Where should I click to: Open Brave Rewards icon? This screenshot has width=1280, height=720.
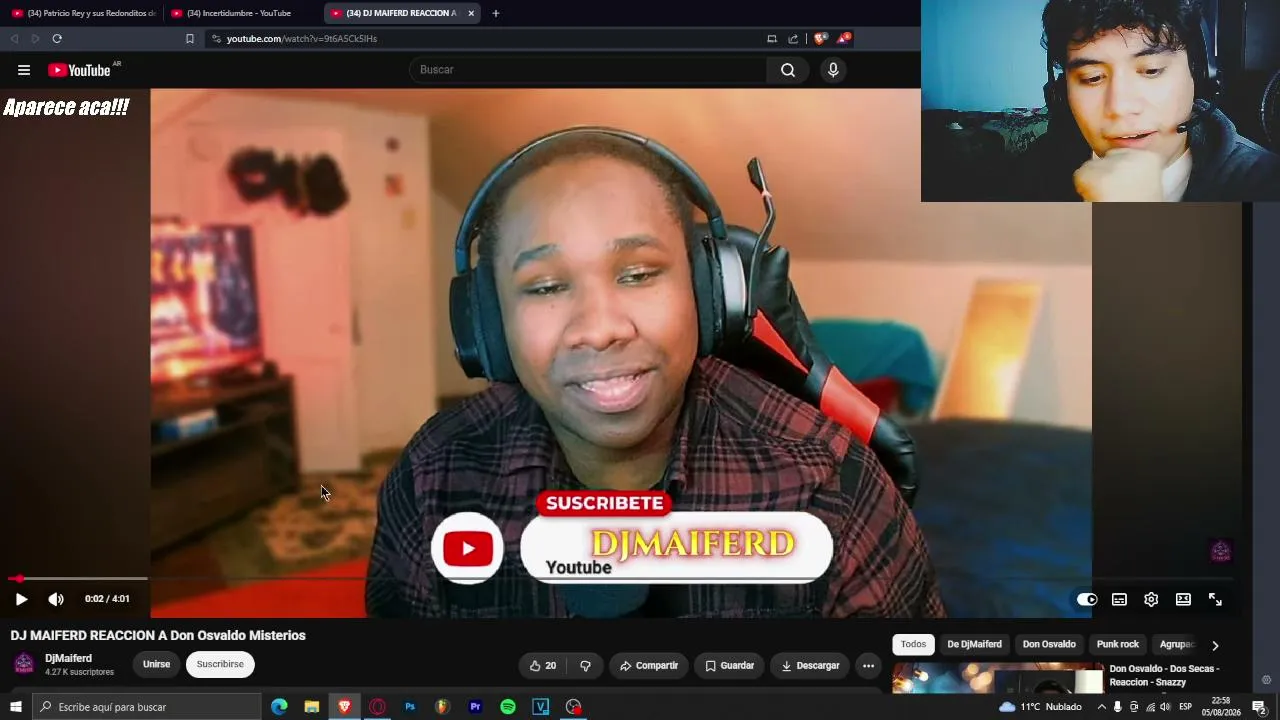844,39
